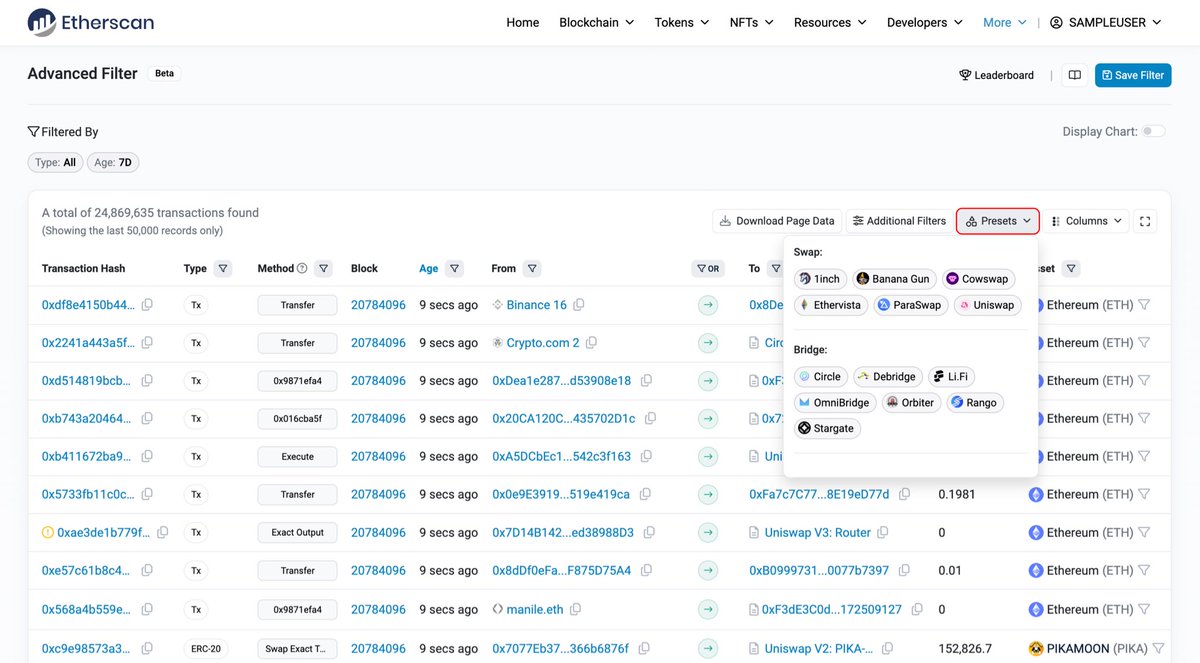This screenshot has height=663, width=1200.
Task: Copy the first transaction hash
Action: click(147, 304)
